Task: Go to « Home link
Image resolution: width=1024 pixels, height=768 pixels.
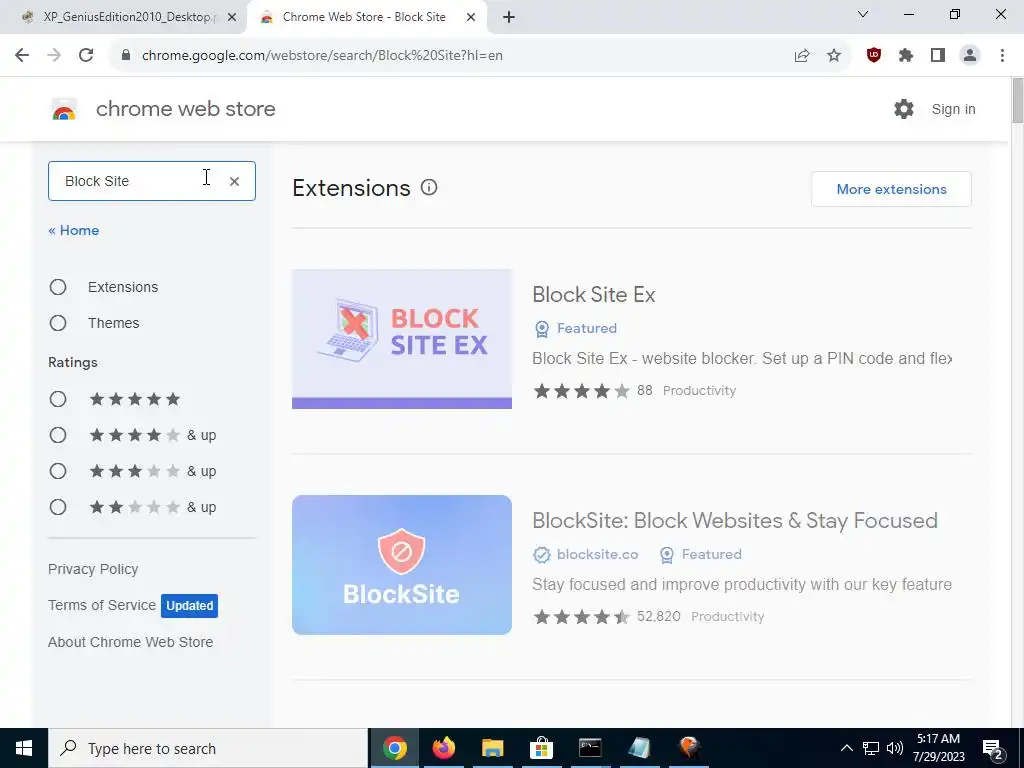Action: tap(74, 231)
